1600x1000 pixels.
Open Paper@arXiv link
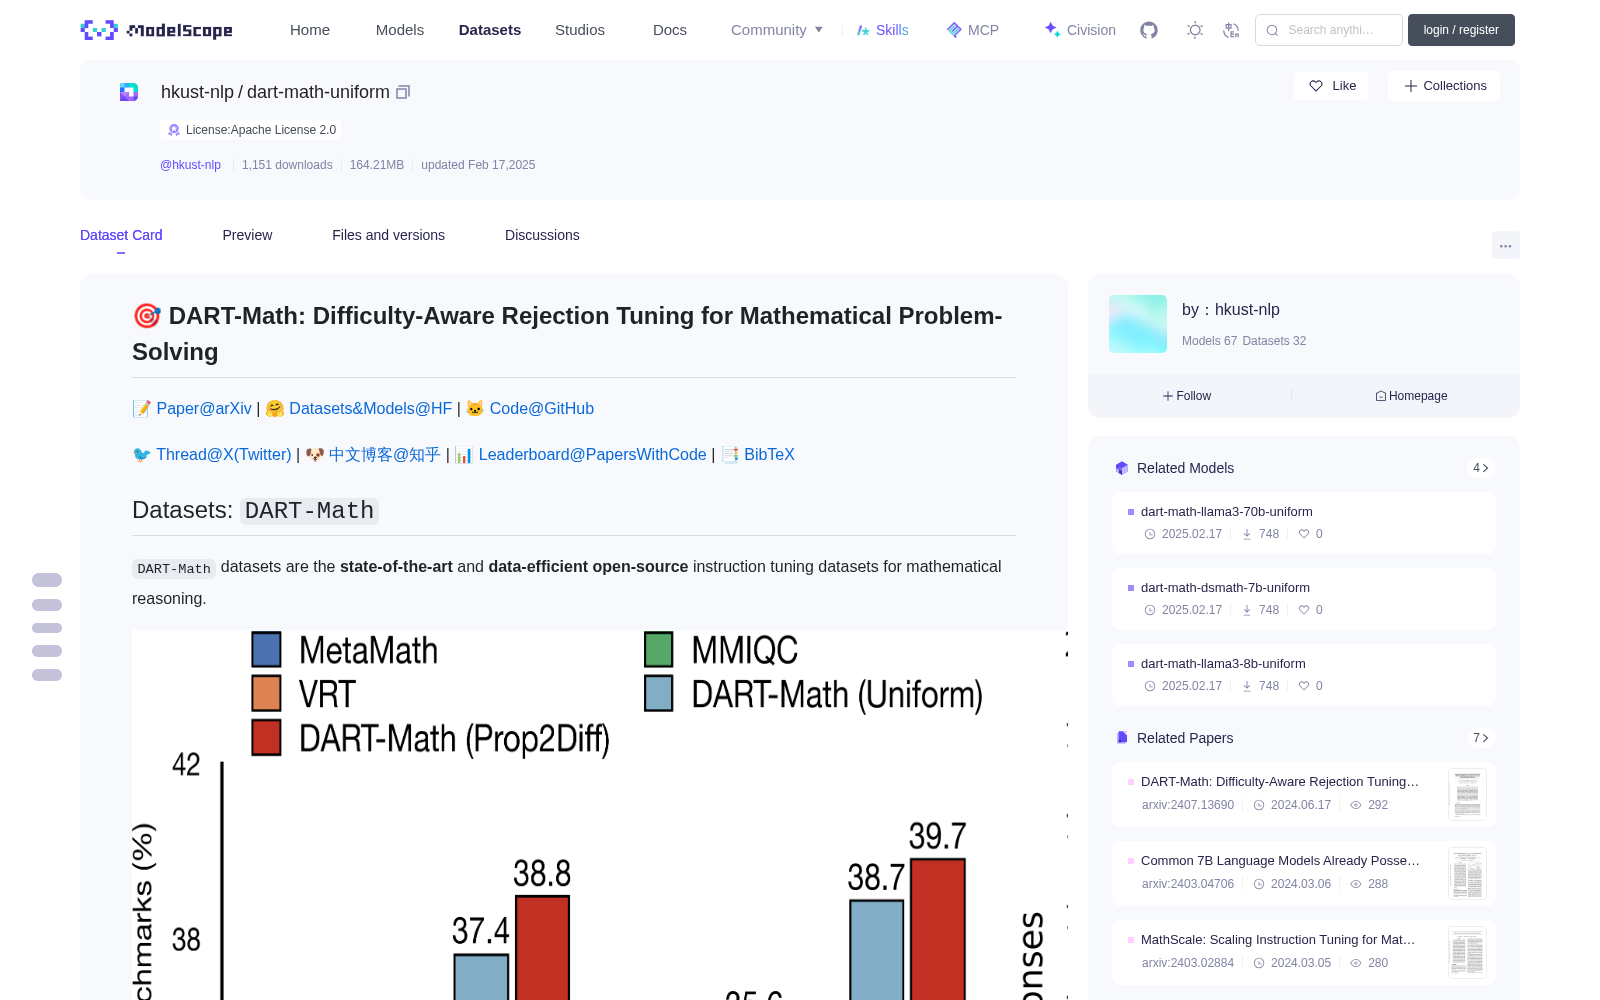[x=204, y=408]
